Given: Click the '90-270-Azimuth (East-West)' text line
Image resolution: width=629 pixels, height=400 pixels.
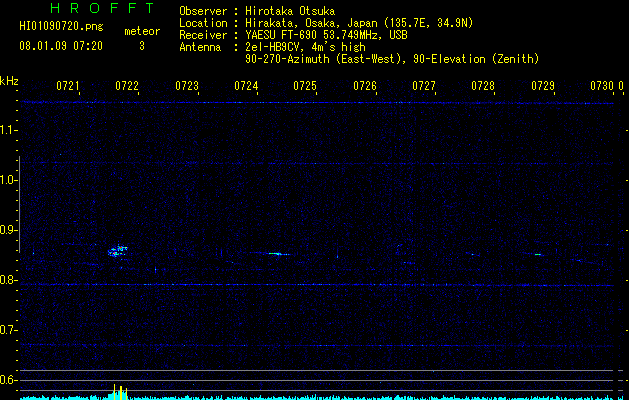Looking at the screenshot, I should (392, 59).
